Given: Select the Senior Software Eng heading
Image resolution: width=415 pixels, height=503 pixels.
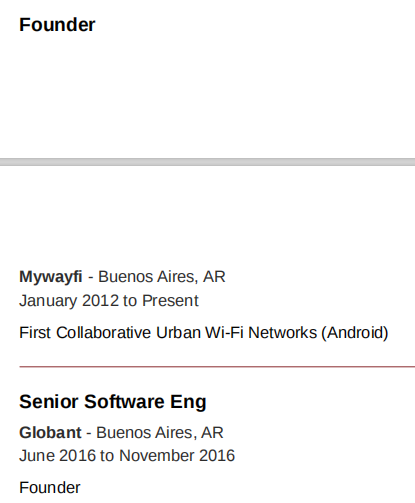Looking at the screenshot, I should (x=113, y=402).
